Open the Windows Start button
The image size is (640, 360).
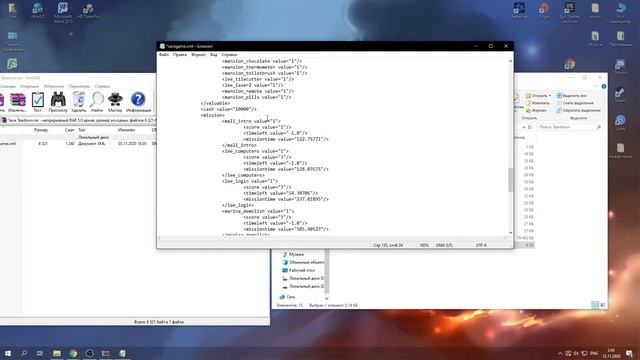tap(8, 353)
